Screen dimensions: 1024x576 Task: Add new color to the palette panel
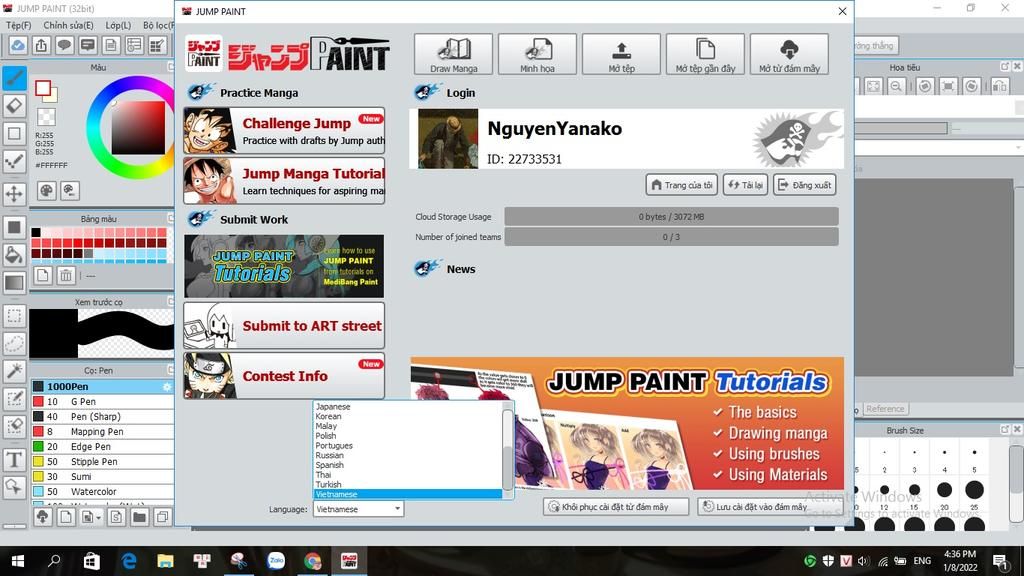(x=42, y=275)
